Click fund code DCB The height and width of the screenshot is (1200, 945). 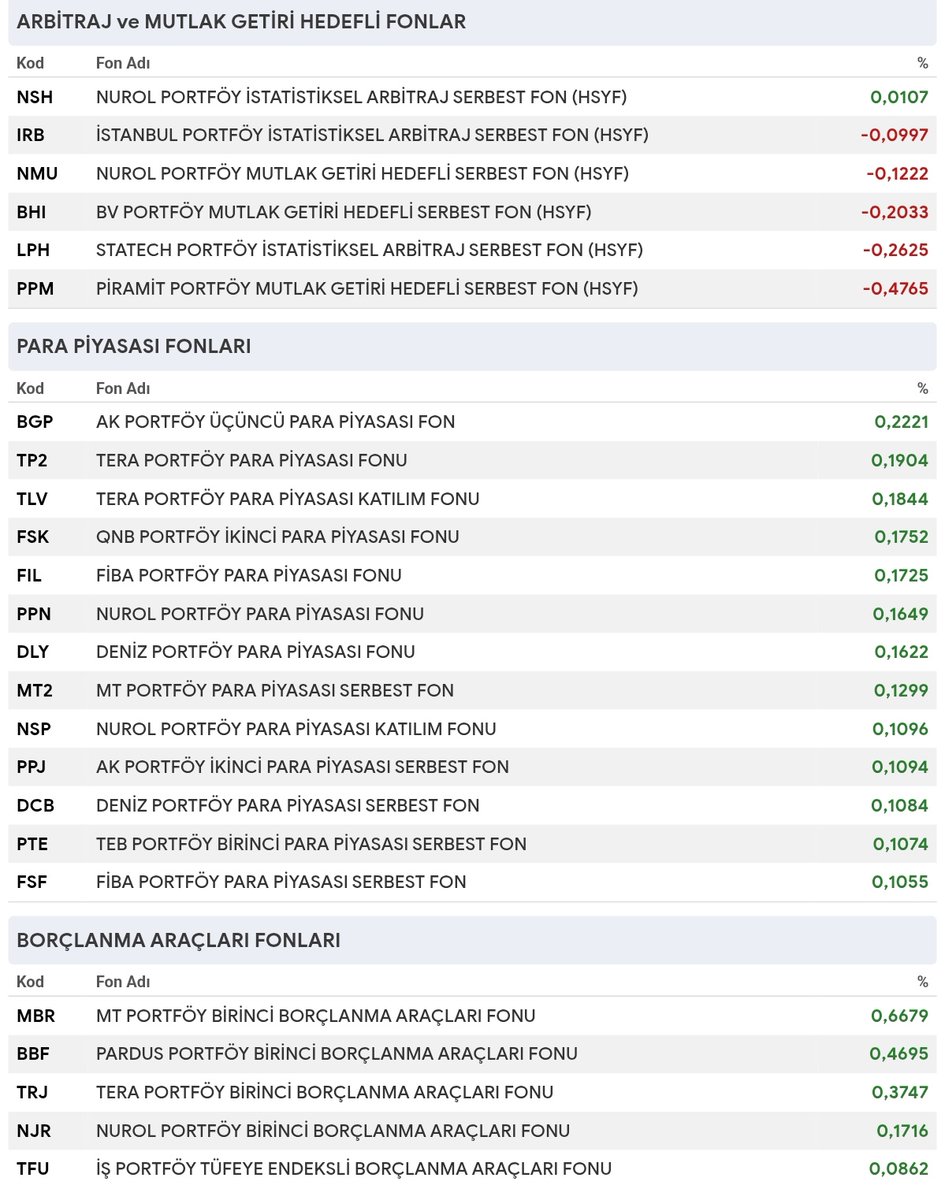point(34,805)
